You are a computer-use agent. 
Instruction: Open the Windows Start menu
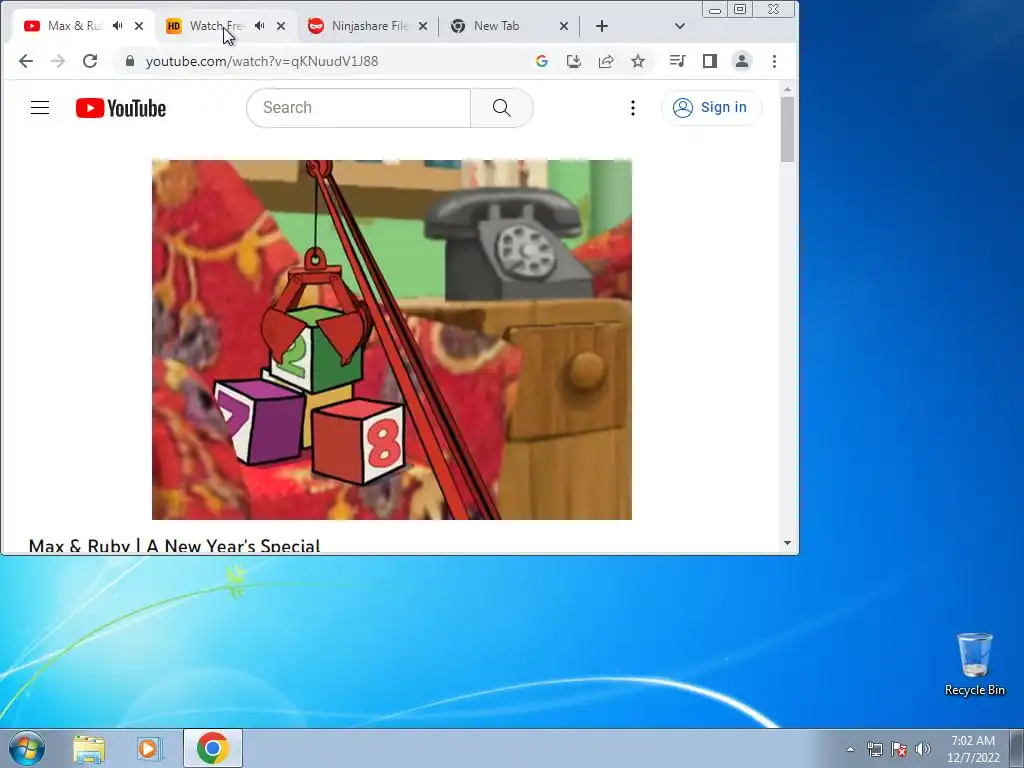pos(26,748)
